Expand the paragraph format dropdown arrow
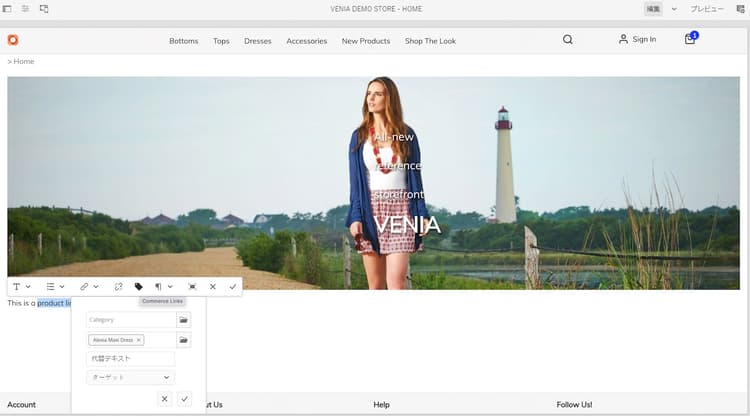Screen dimensions: 750x416 (x=170, y=286)
